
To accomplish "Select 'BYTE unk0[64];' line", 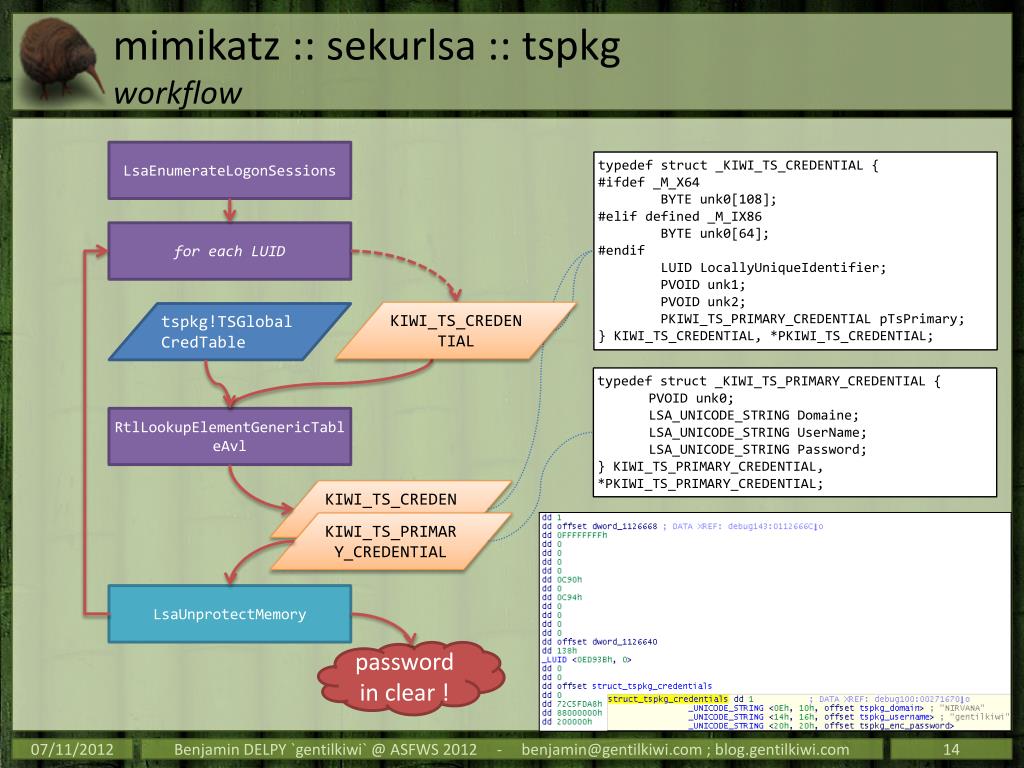I will pos(714,233).
